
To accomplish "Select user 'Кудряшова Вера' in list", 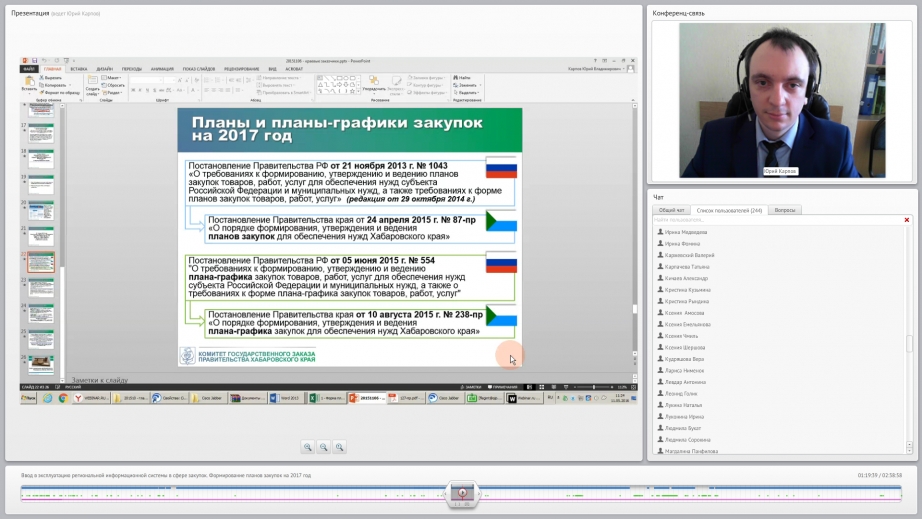I will (684, 359).
